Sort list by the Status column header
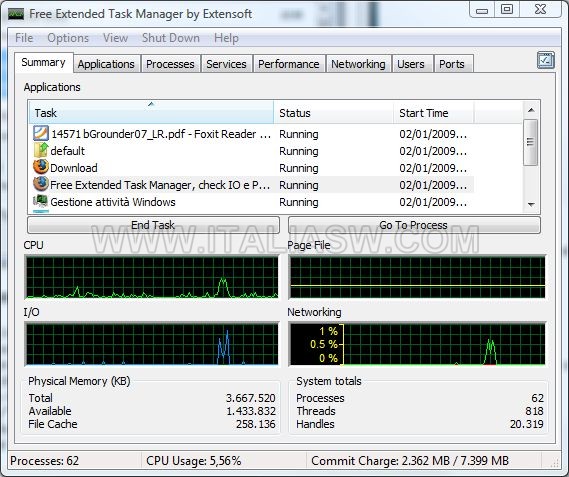Viewport: 569px width, 477px height. (x=333, y=113)
